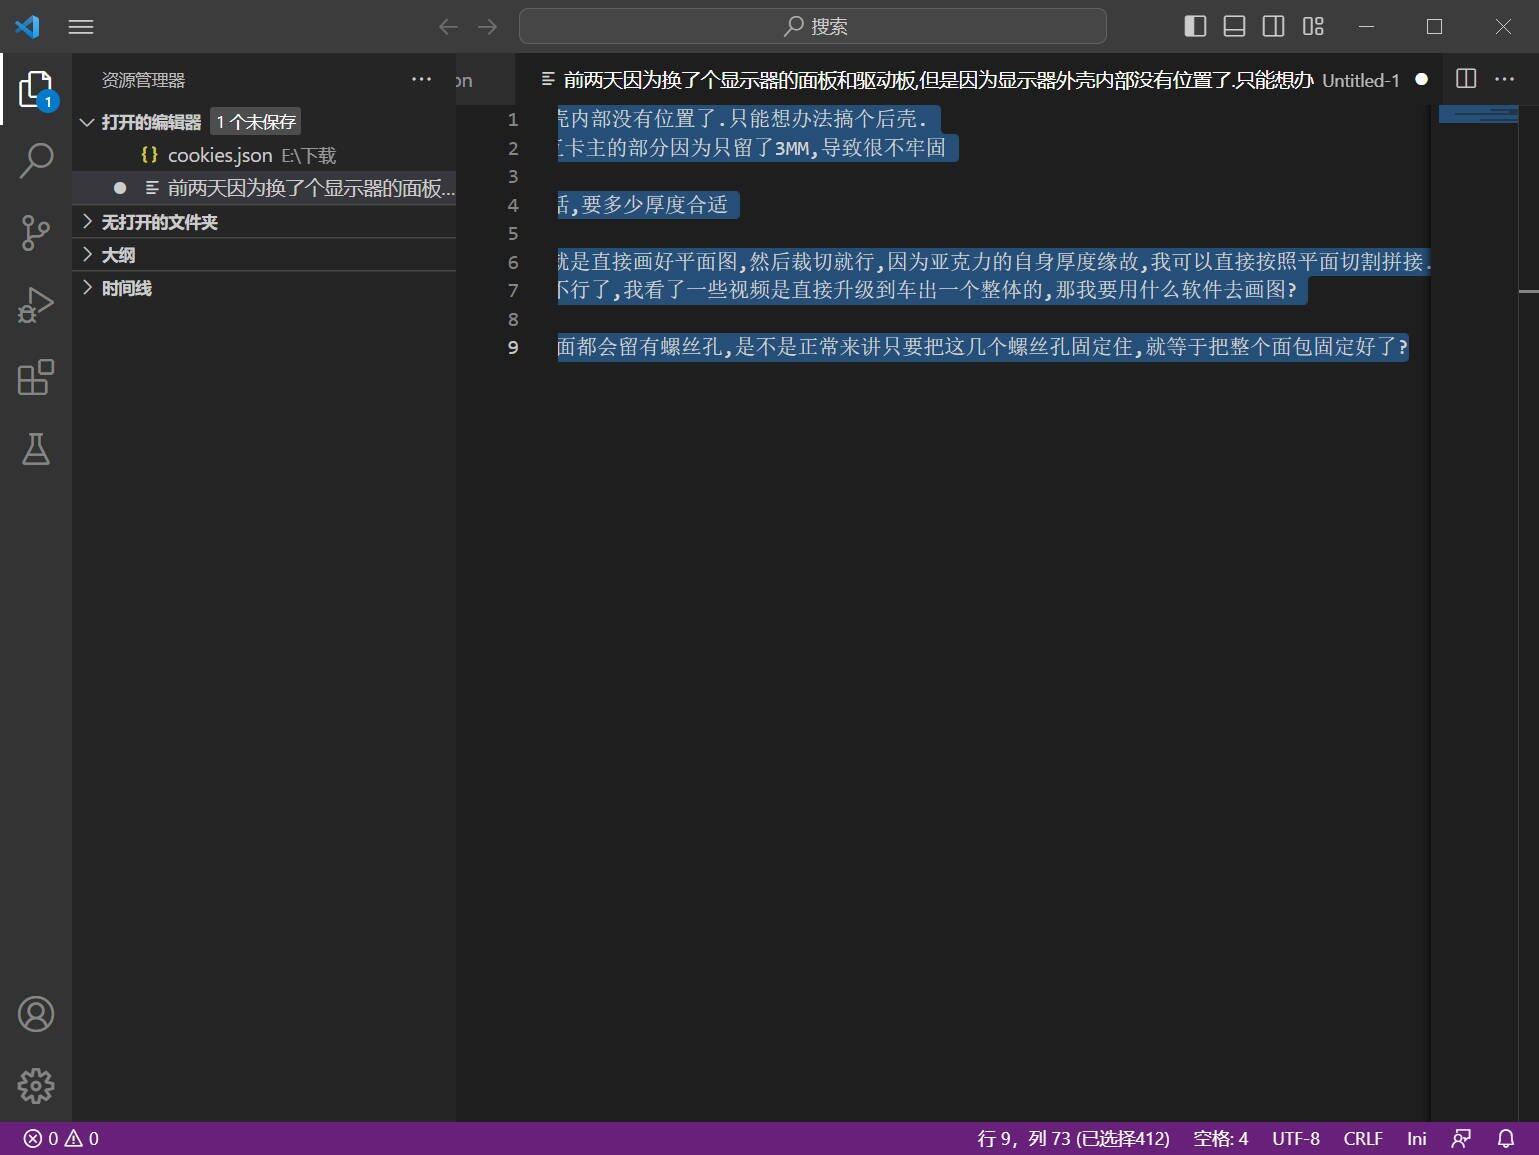
Task: Click line number 4 in the gutter
Action: tap(513, 205)
